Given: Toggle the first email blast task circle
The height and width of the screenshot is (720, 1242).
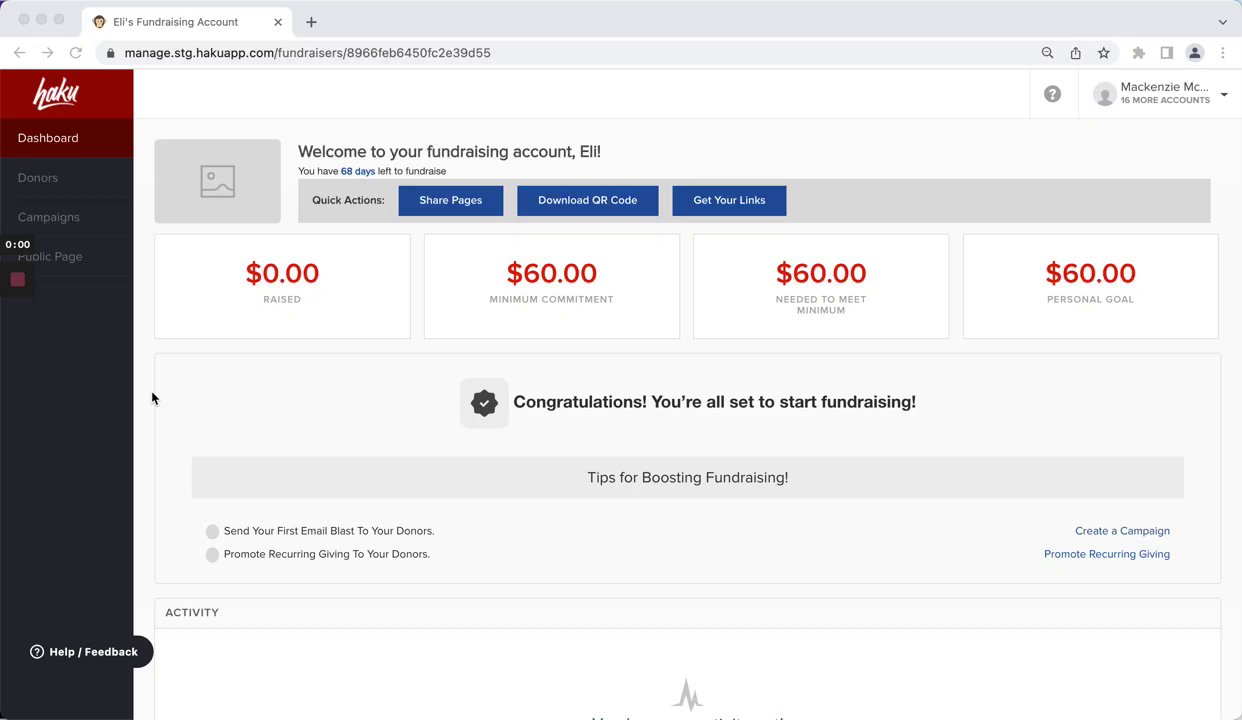Looking at the screenshot, I should click(x=212, y=531).
